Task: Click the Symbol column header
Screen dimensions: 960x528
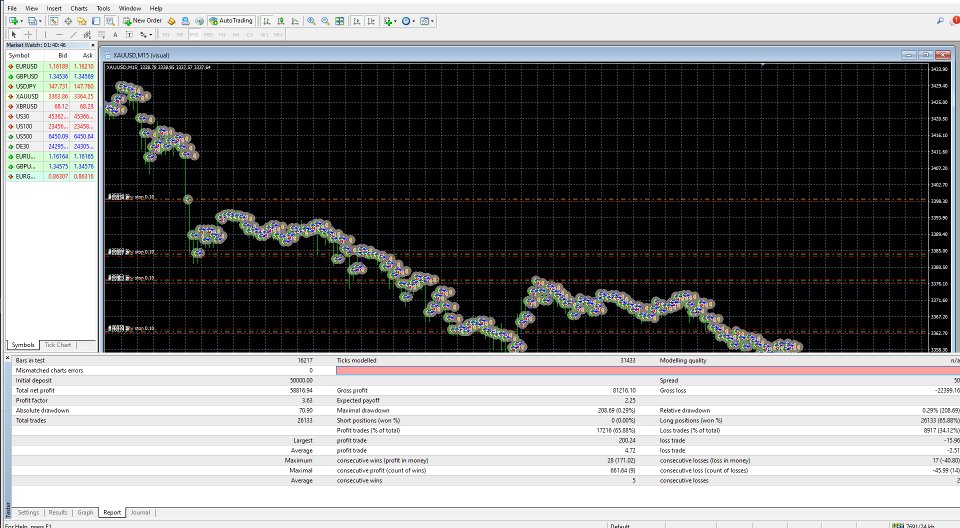Action: coord(24,55)
